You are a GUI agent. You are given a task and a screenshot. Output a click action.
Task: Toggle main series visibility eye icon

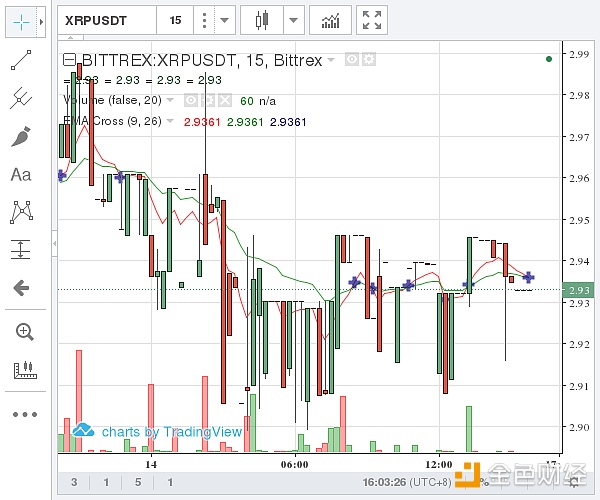coord(352,59)
